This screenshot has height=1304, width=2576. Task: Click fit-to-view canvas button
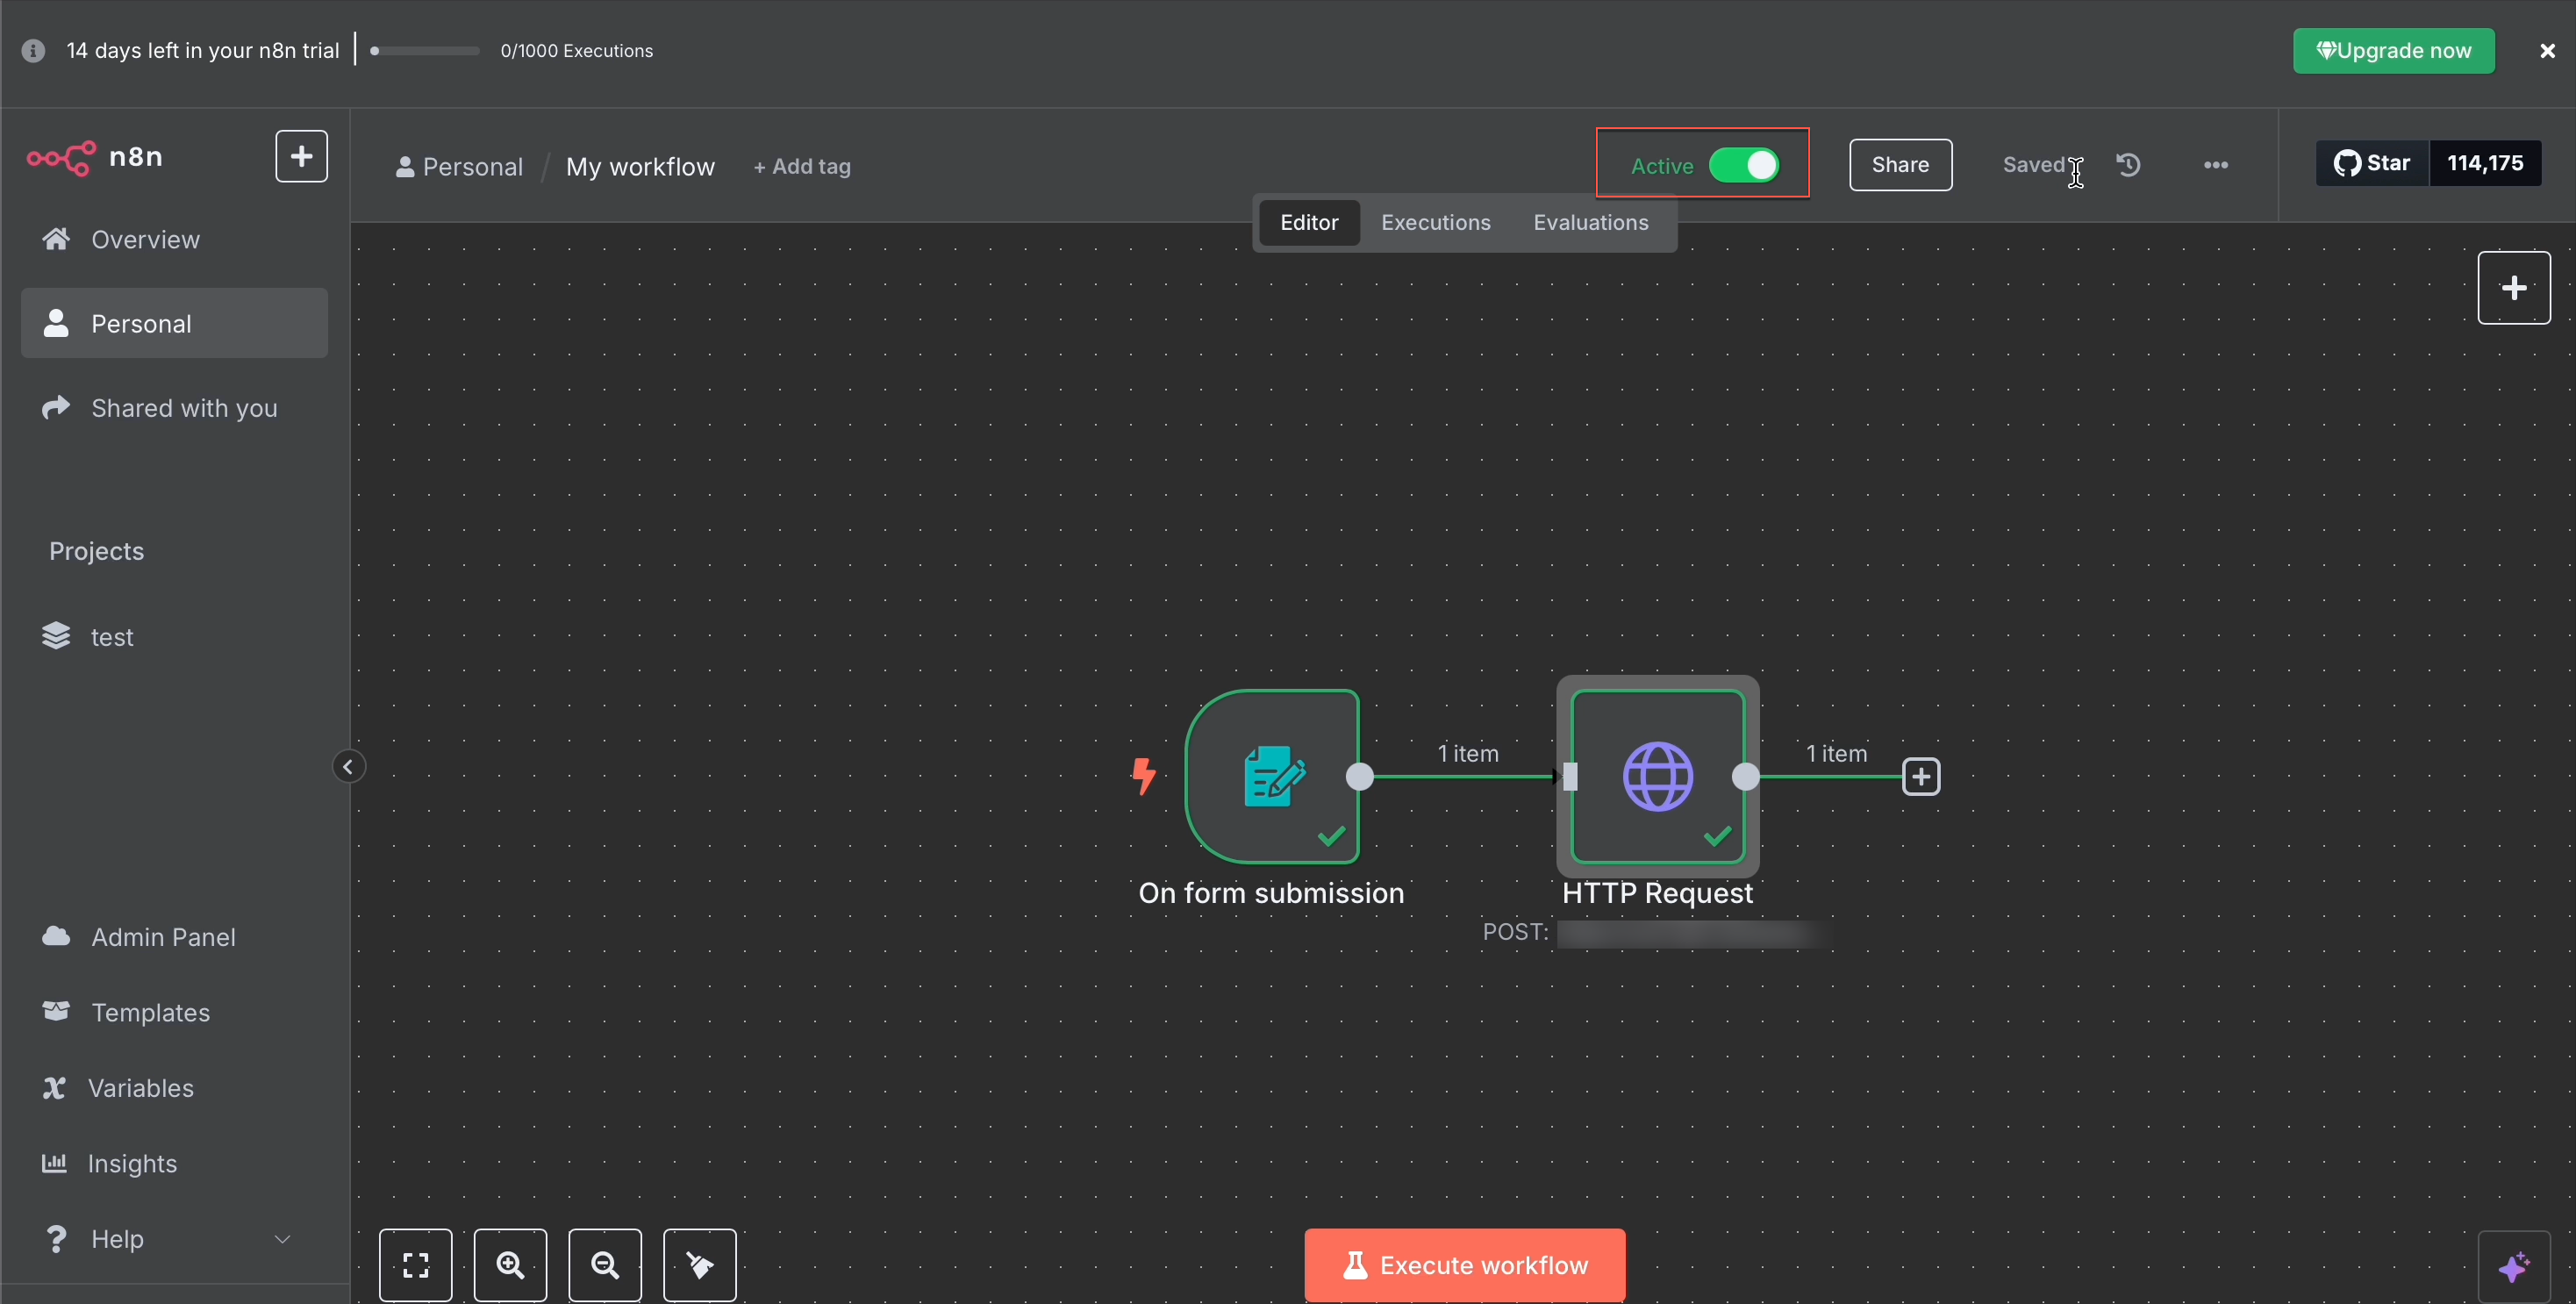click(x=415, y=1265)
